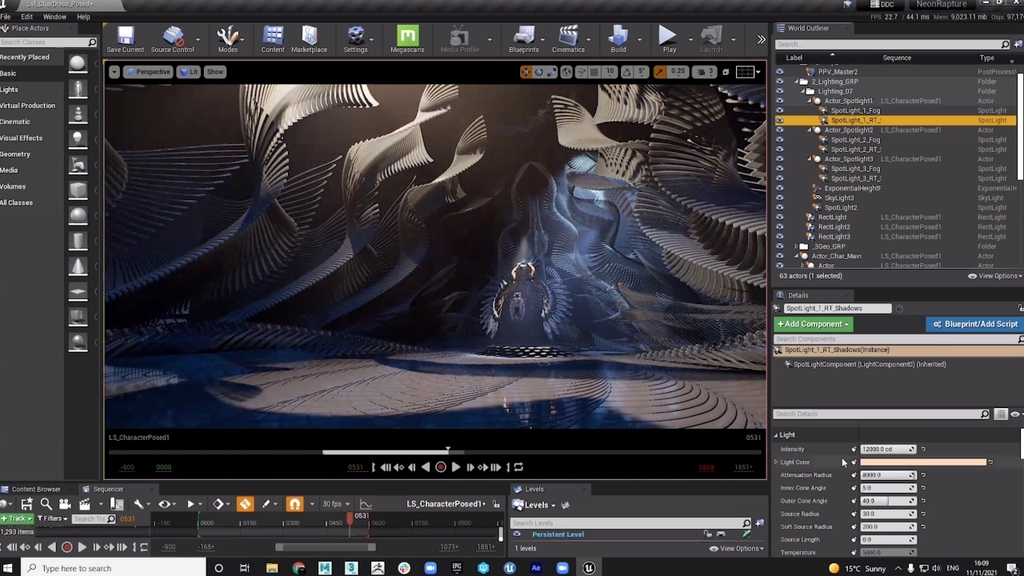The width and height of the screenshot is (1024, 576).
Task: Open the Blueprints toolbar icon
Action: pyautogui.click(x=524, y=39)
